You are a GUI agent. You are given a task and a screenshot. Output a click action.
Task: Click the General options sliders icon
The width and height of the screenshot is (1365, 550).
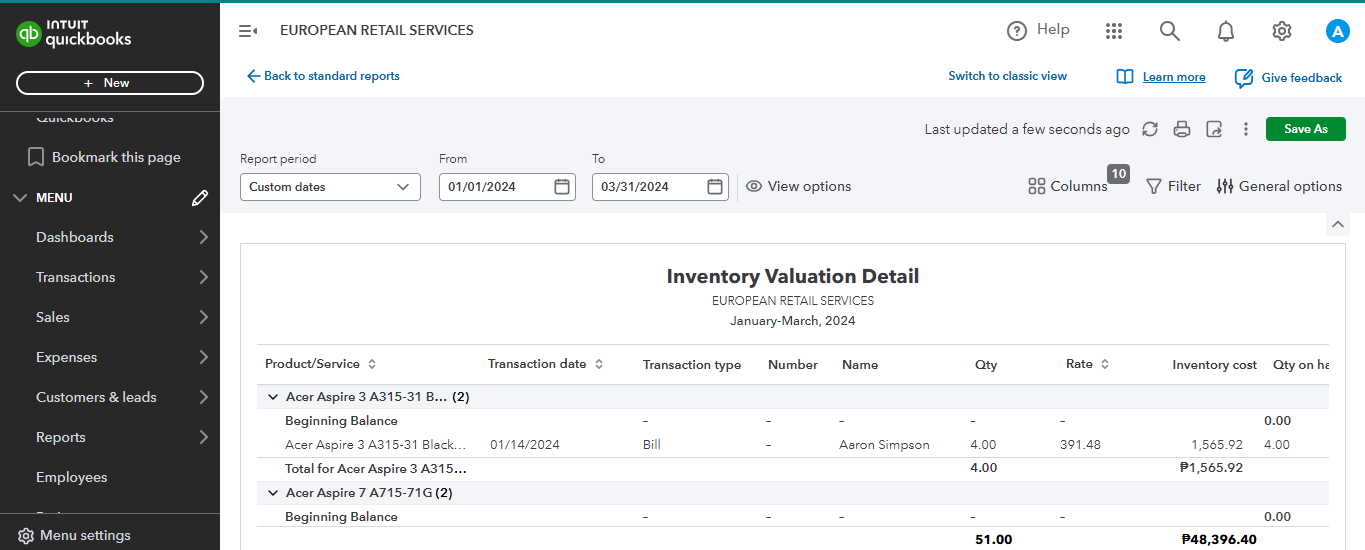(1225, 186)
